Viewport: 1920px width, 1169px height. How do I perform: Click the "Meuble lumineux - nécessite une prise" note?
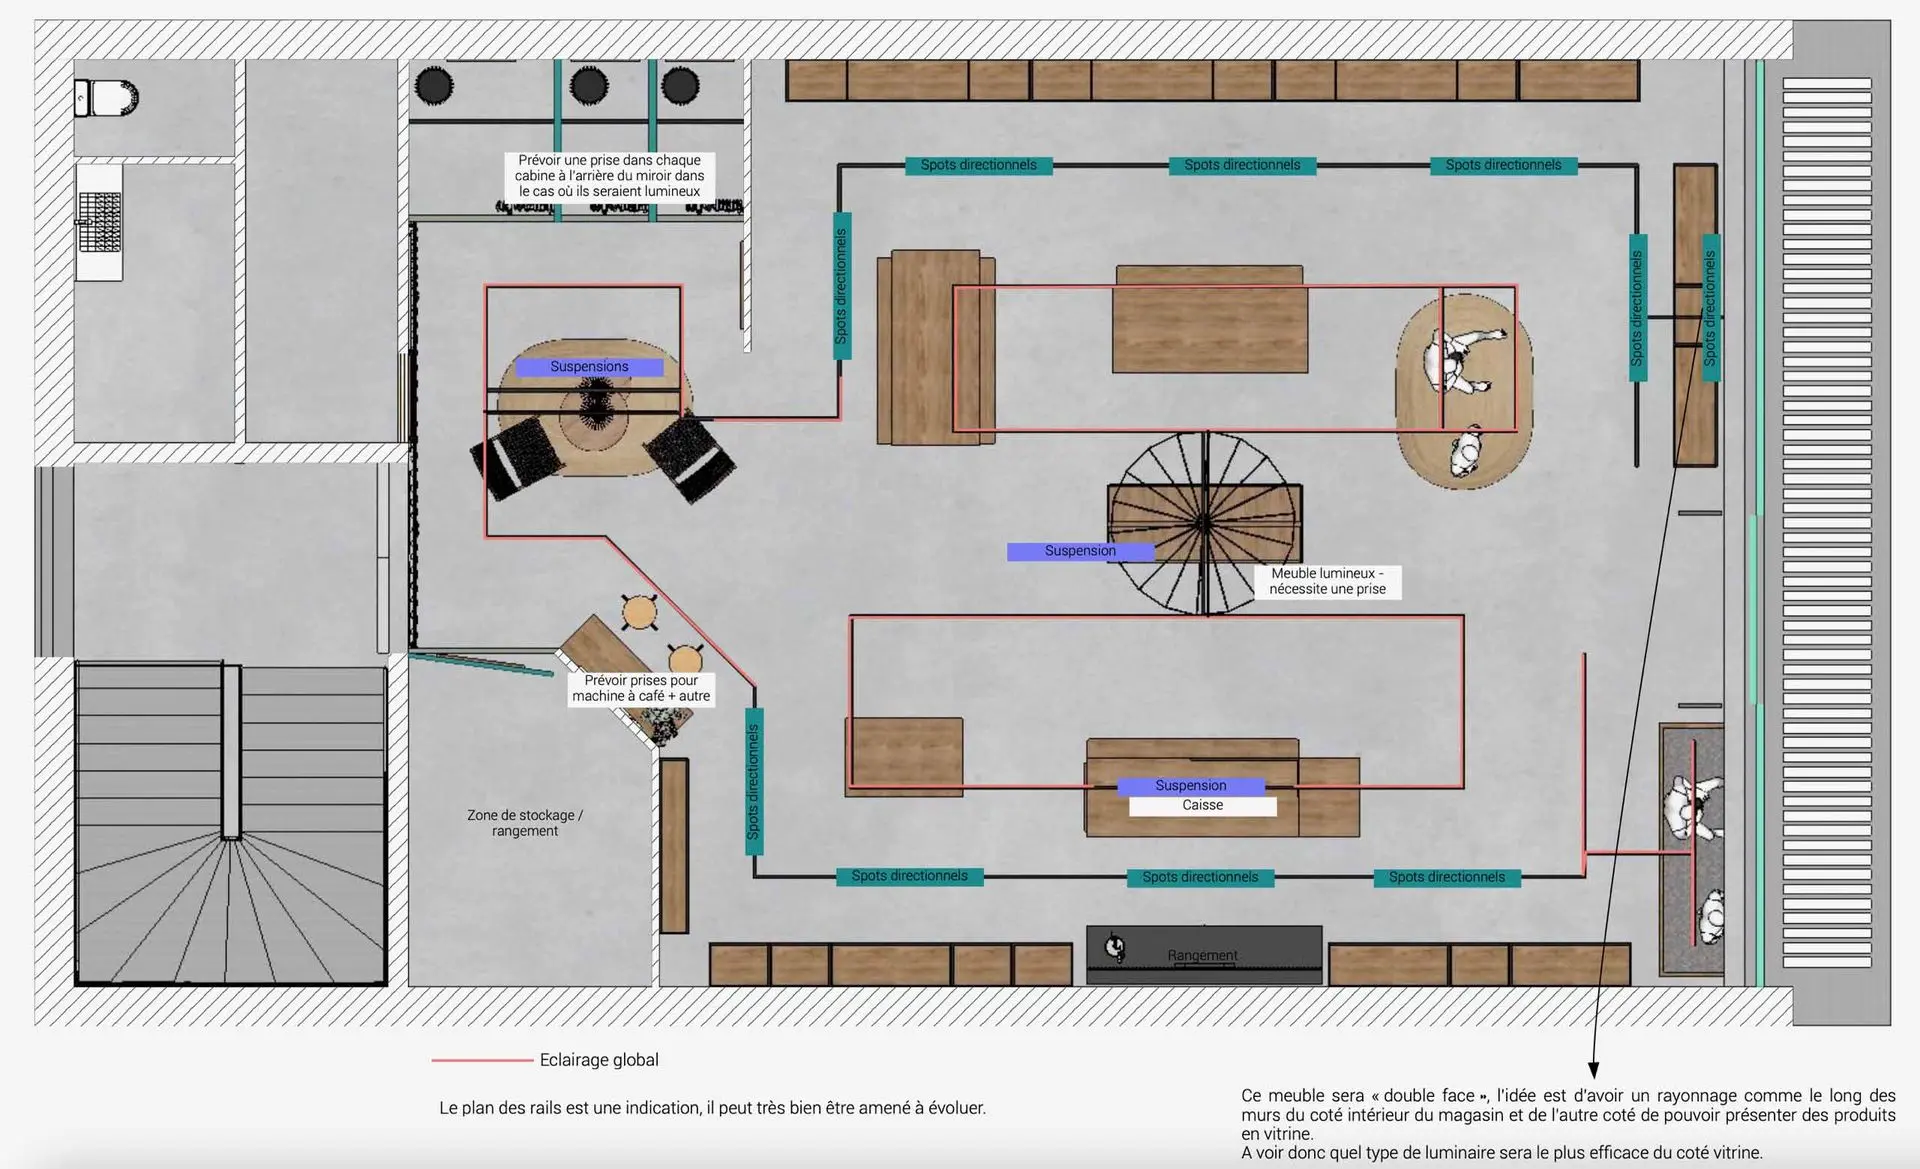pos(1327,582)
